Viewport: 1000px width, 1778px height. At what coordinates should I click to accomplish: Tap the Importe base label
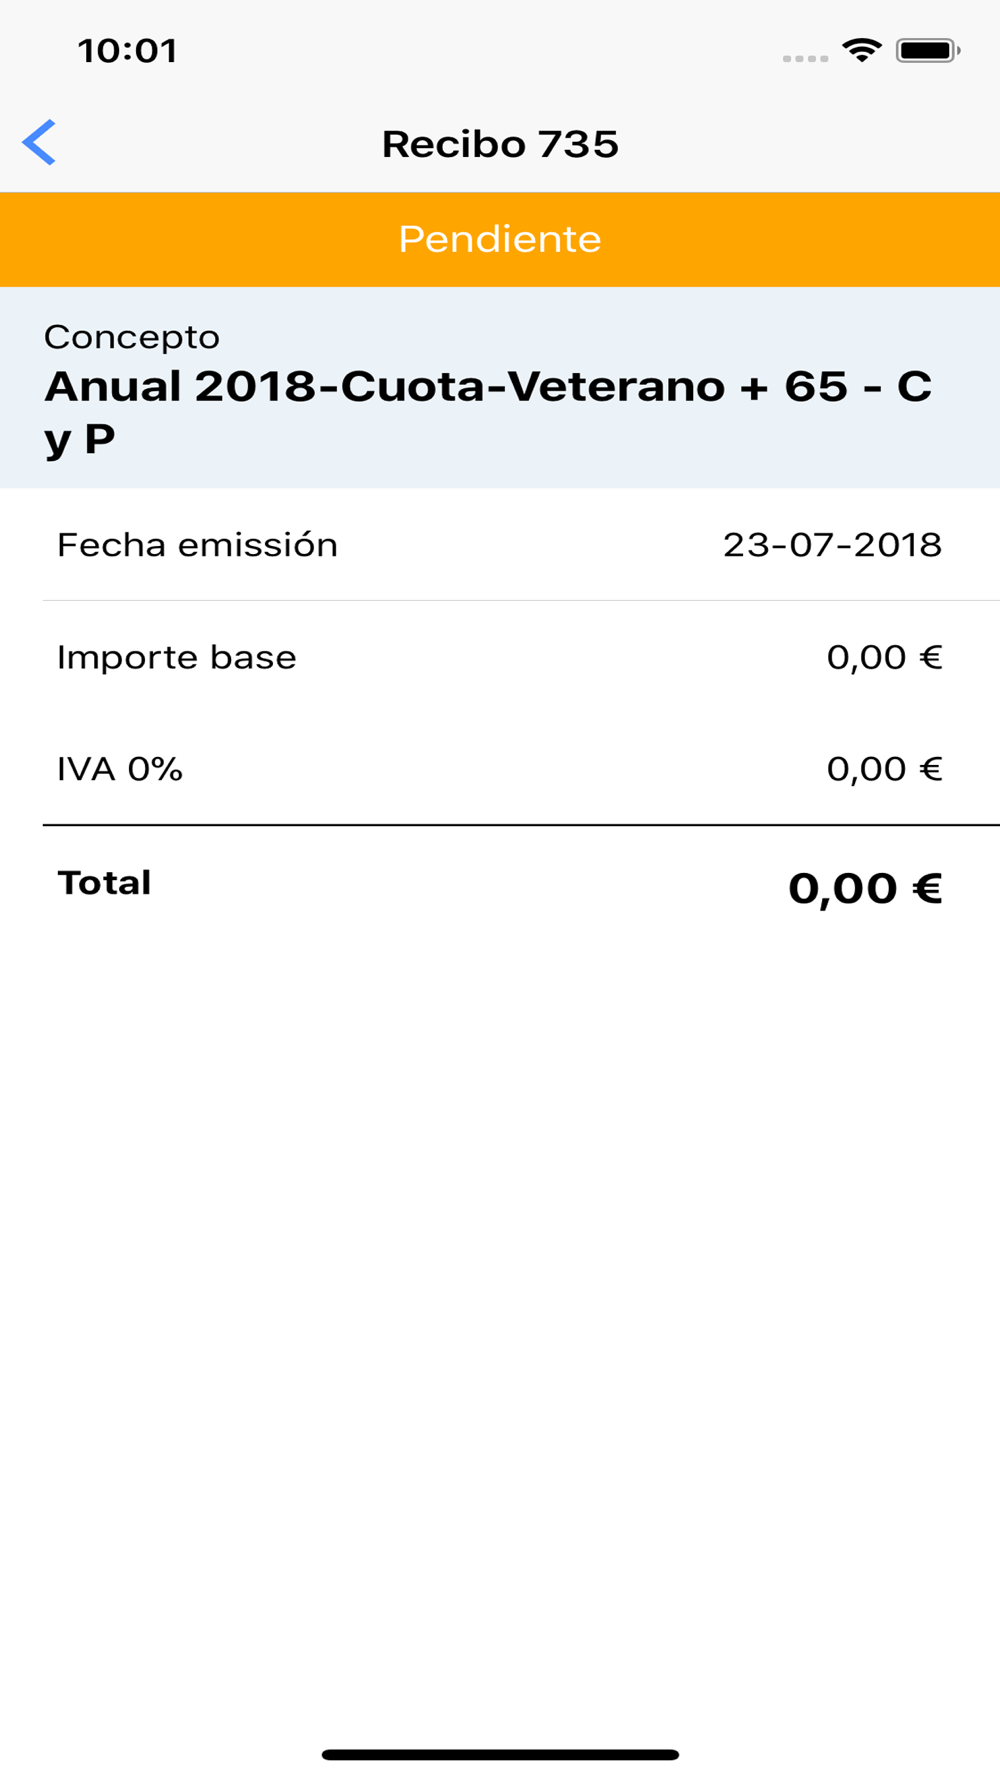pyautogui.click(x=176, y=657)
